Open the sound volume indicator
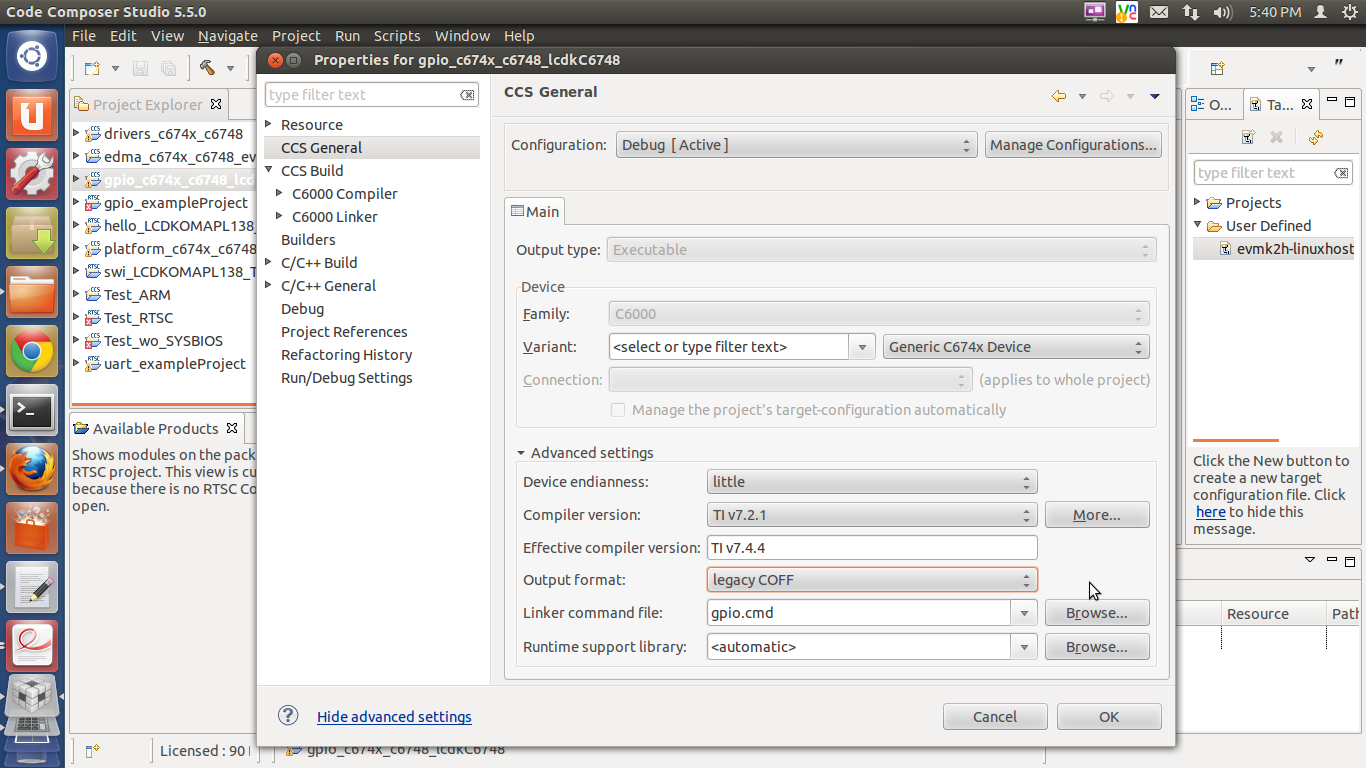The image size is (1366, 768). click(x=1222, y=12)
